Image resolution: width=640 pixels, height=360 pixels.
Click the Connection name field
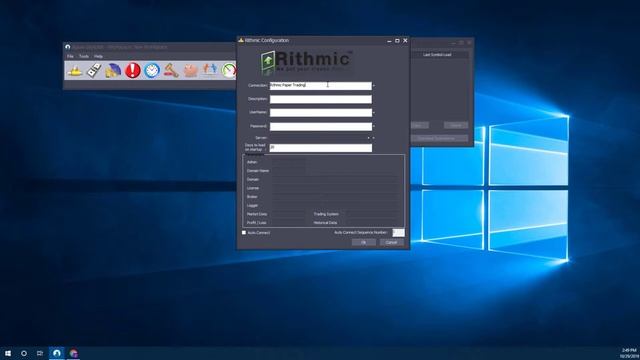point(321,85)
